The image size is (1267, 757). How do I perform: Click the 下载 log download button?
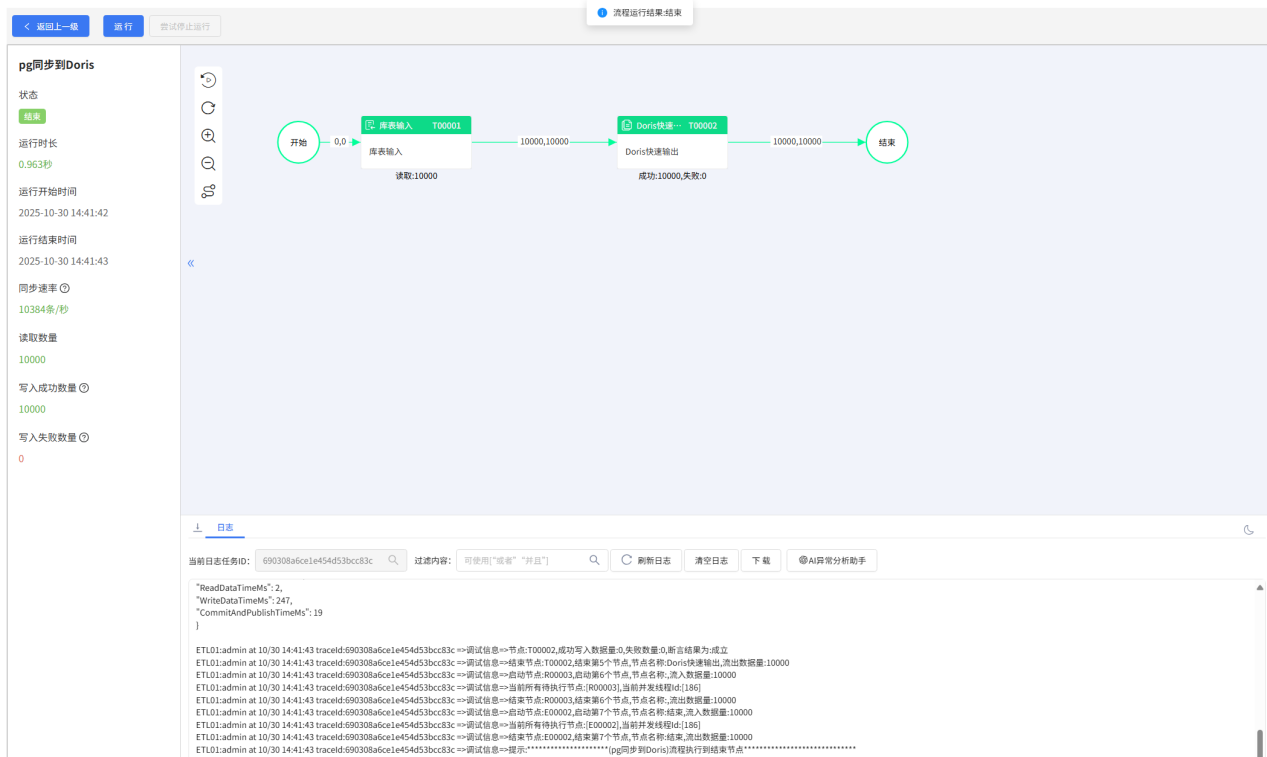coord(761,560)
